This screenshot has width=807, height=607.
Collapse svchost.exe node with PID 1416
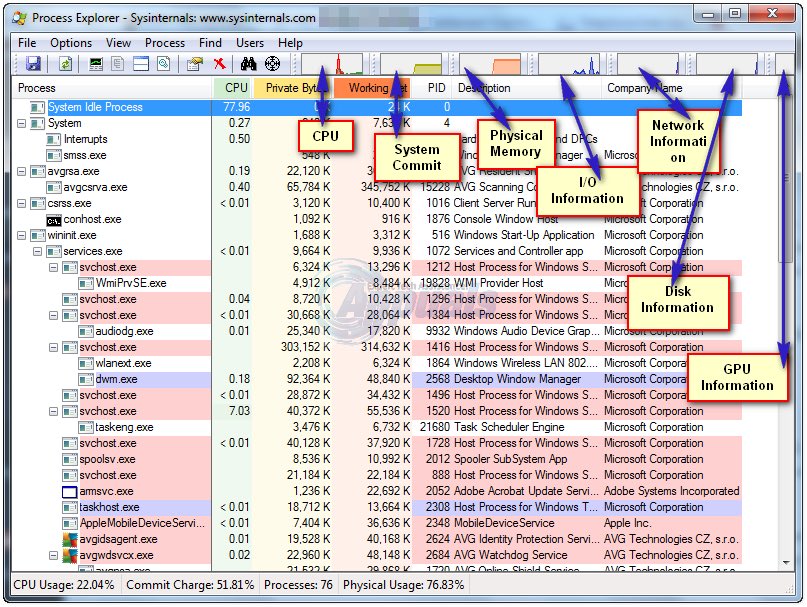pos(54,348)
